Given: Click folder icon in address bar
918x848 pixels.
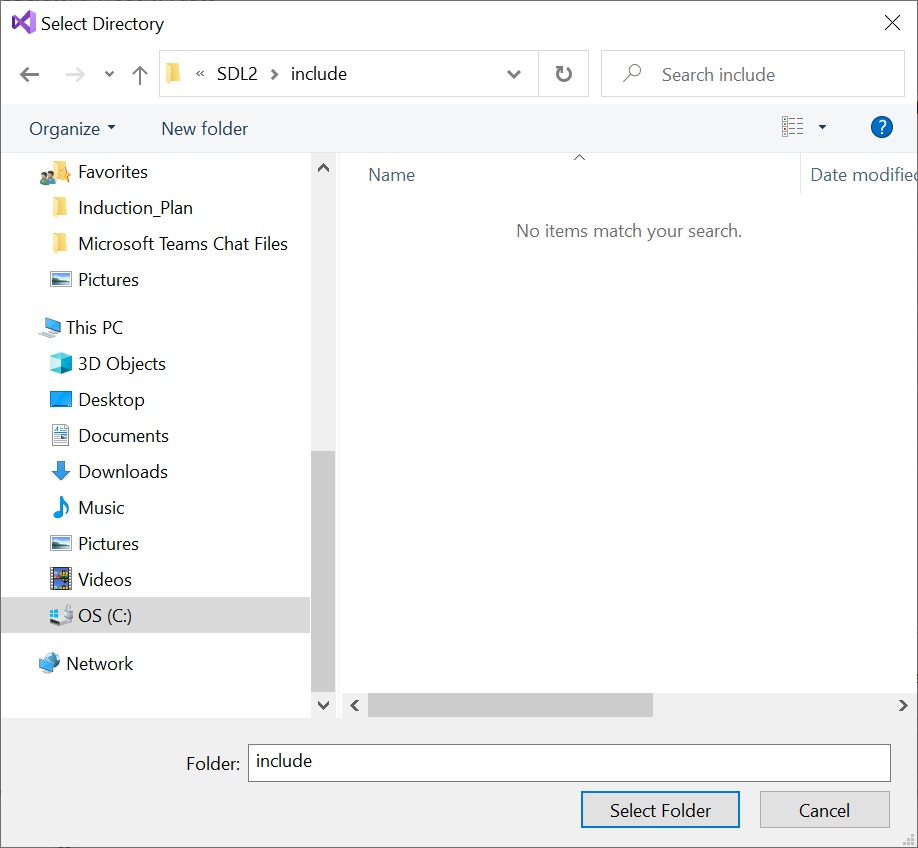Looking at the screenshot, I should [x=173, y=73].
